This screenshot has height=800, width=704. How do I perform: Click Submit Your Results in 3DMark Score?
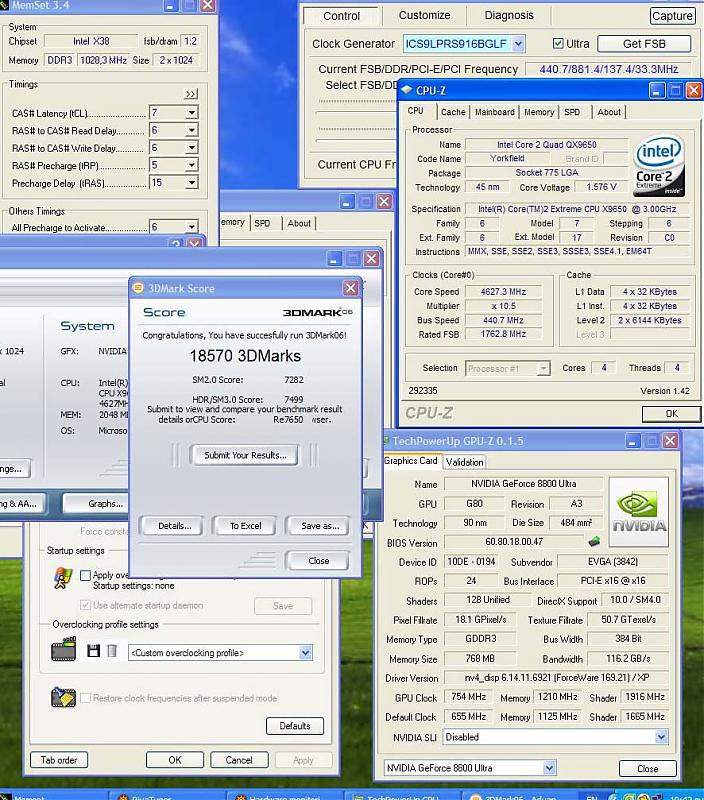(x=245, y=455)
